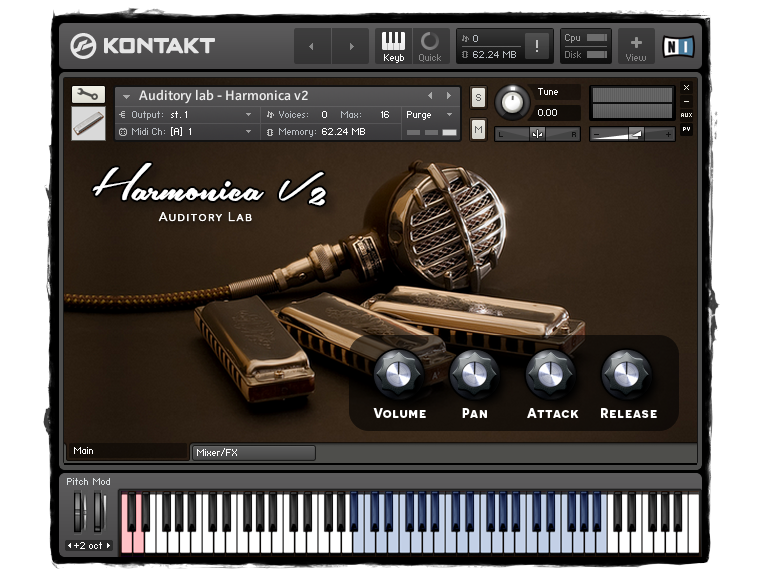Click the Release knob

pos(626,374)
